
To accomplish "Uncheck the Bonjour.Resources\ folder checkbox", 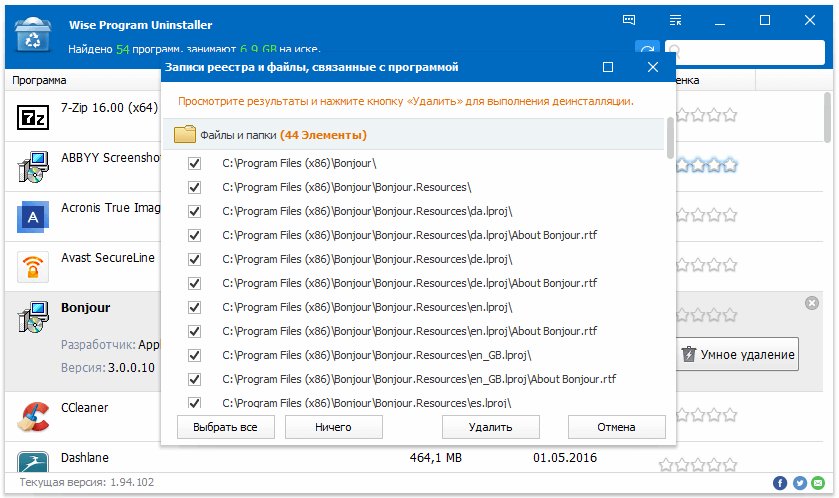I will pos(194,187).
